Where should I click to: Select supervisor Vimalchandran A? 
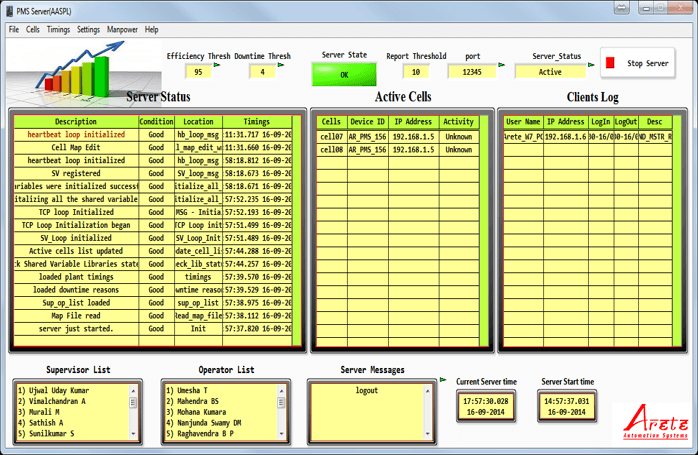coord(52,401)
